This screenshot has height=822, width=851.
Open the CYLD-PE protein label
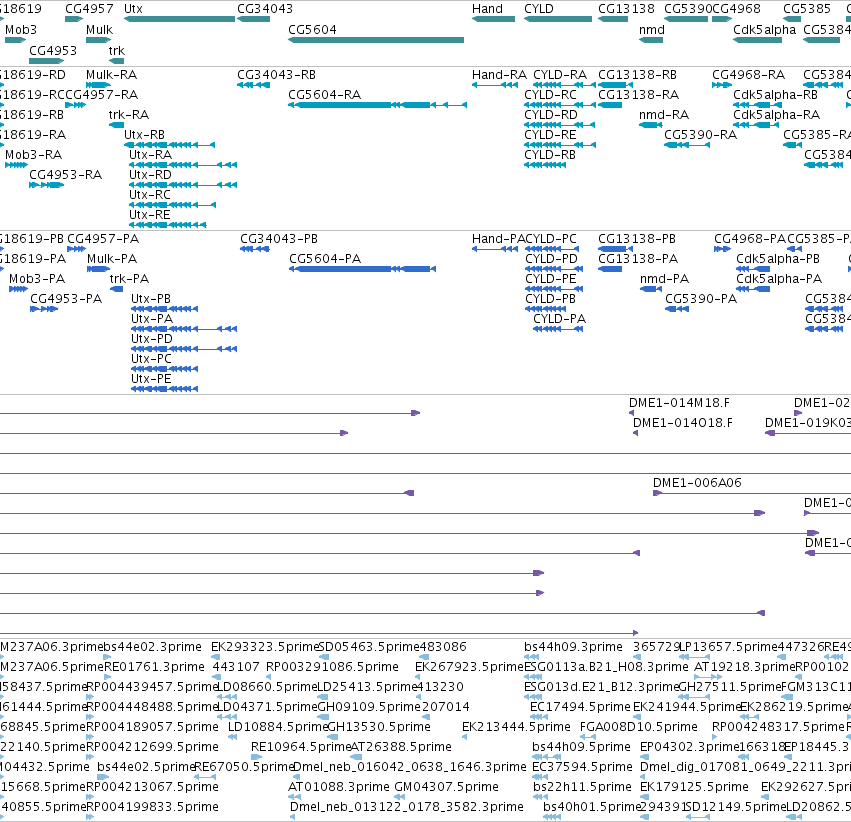click(551, 279)
